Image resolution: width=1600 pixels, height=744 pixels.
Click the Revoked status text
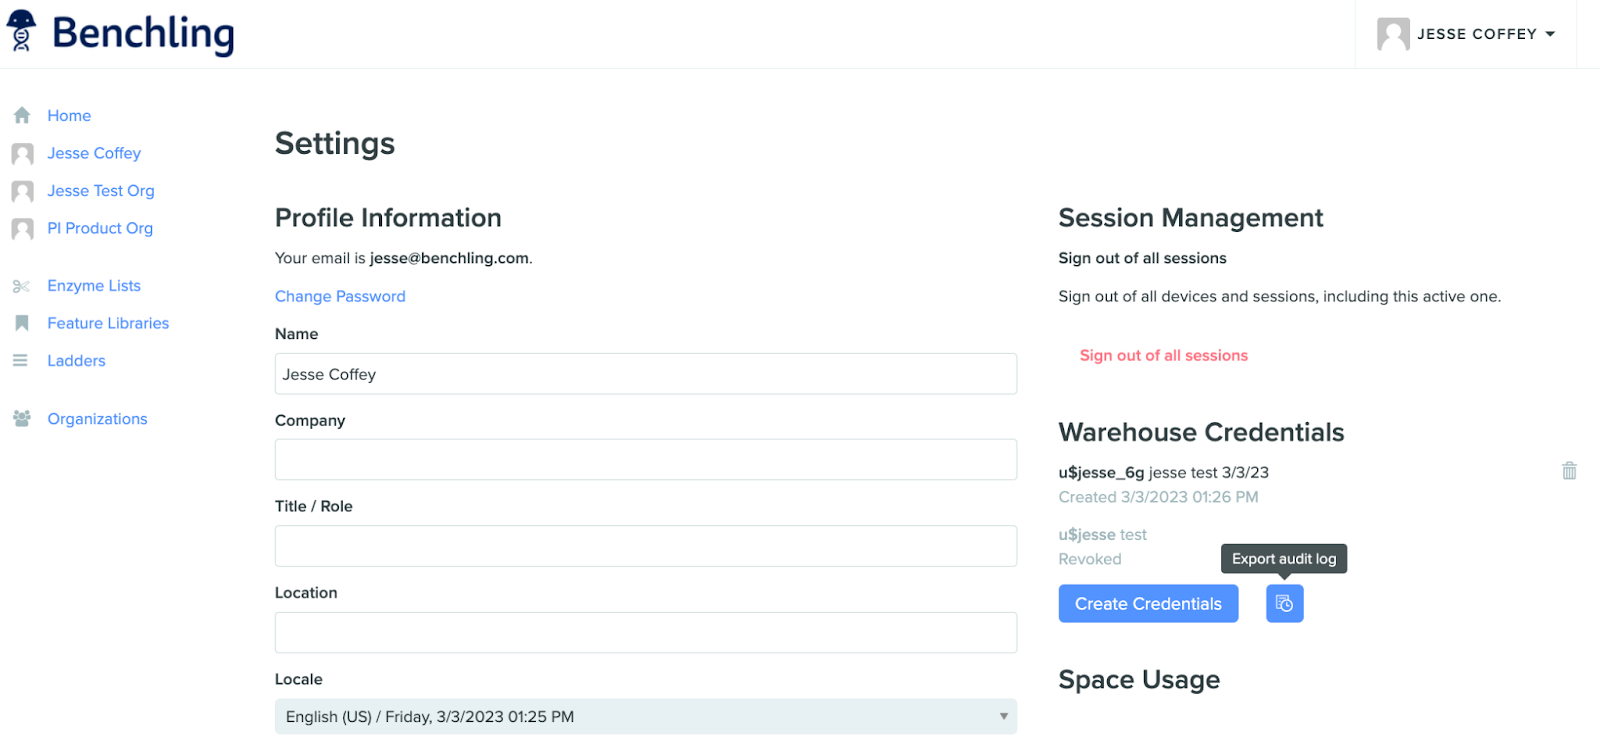click(x=1090, y=560)
